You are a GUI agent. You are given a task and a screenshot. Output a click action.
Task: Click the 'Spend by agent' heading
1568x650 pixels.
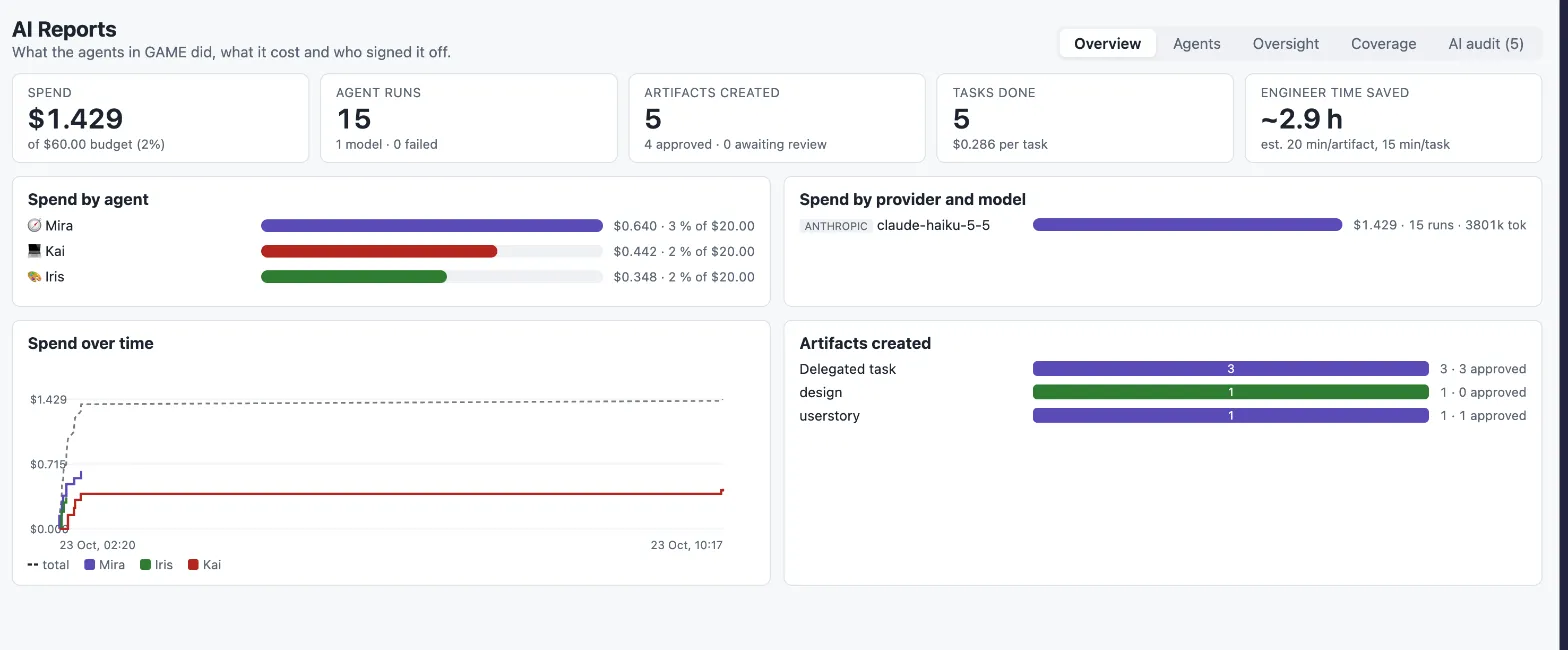[x=88, y=199]
